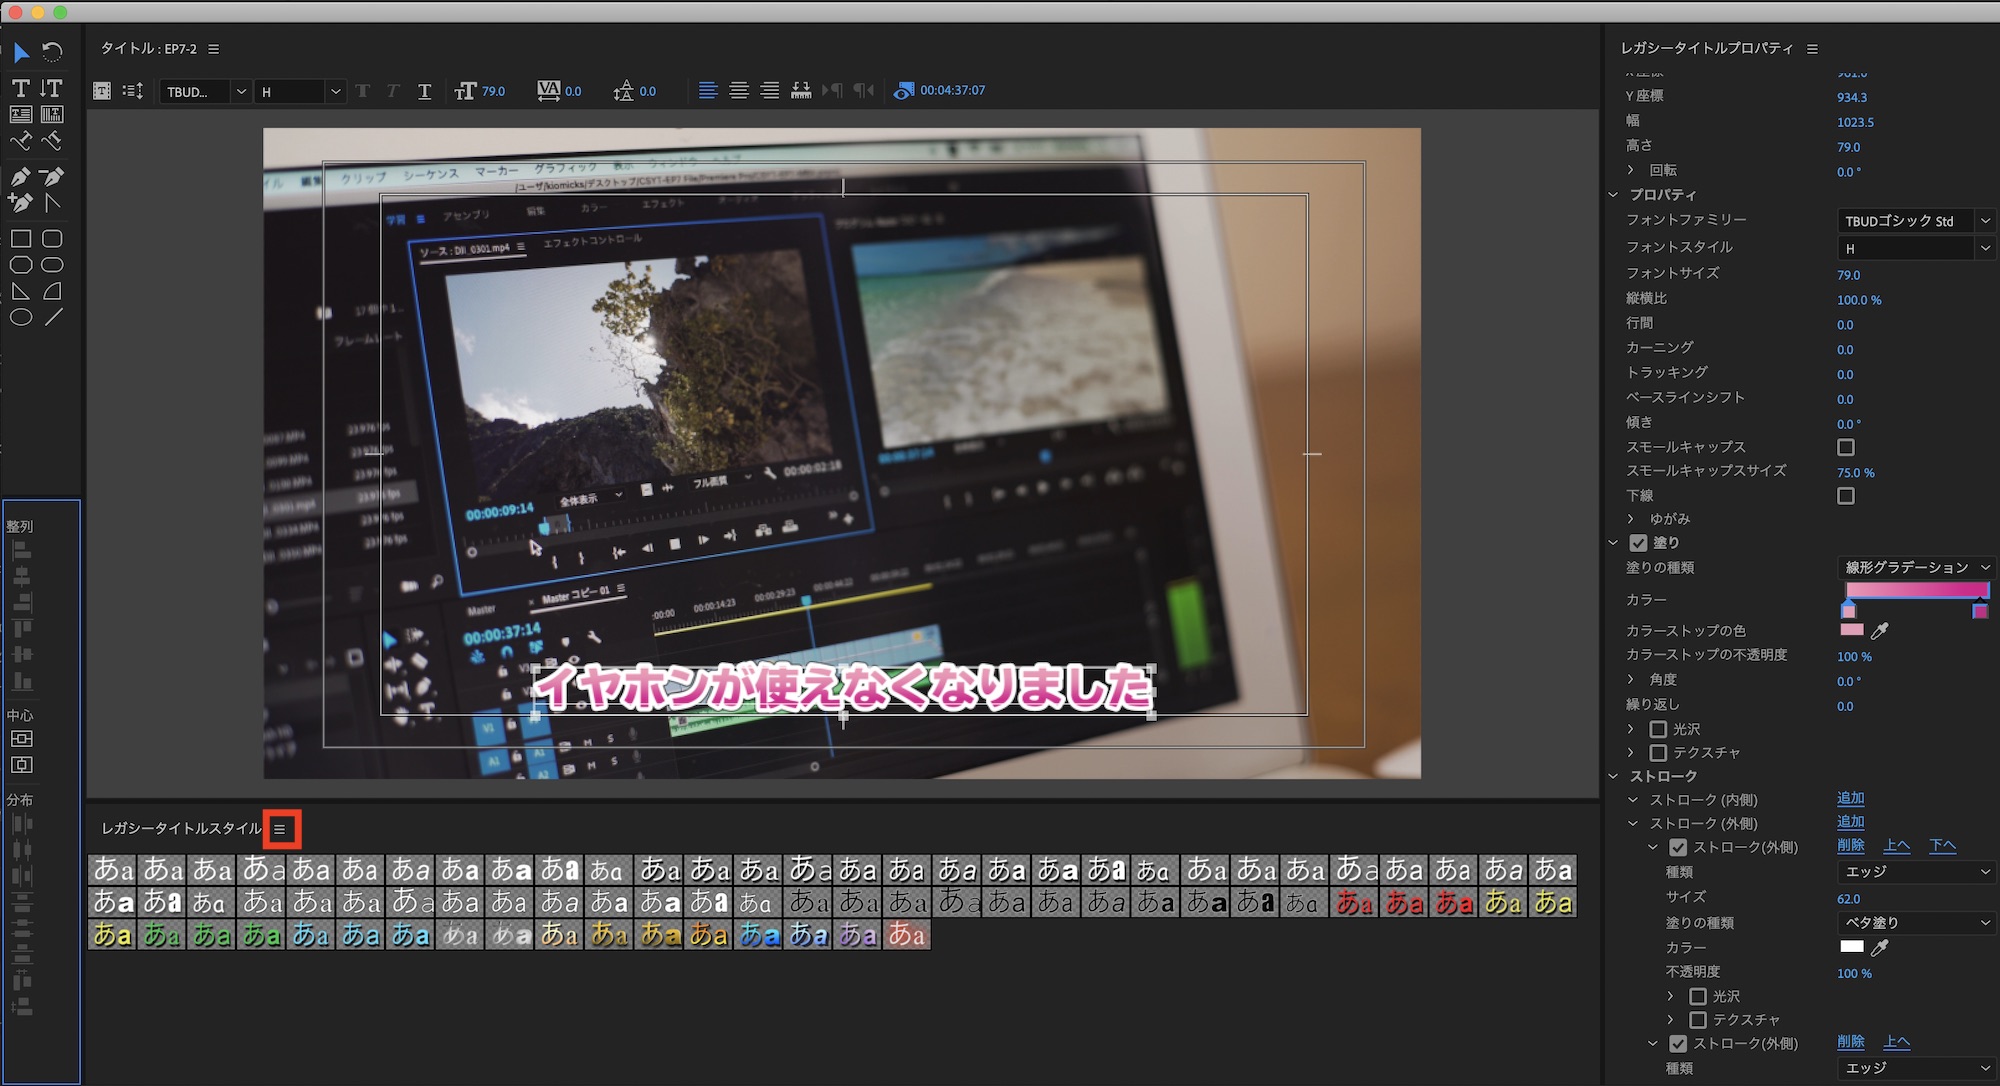This screenshot has height=1086, width=2000.
Task: Expand the ゆがみ section
Action: 1631,519
